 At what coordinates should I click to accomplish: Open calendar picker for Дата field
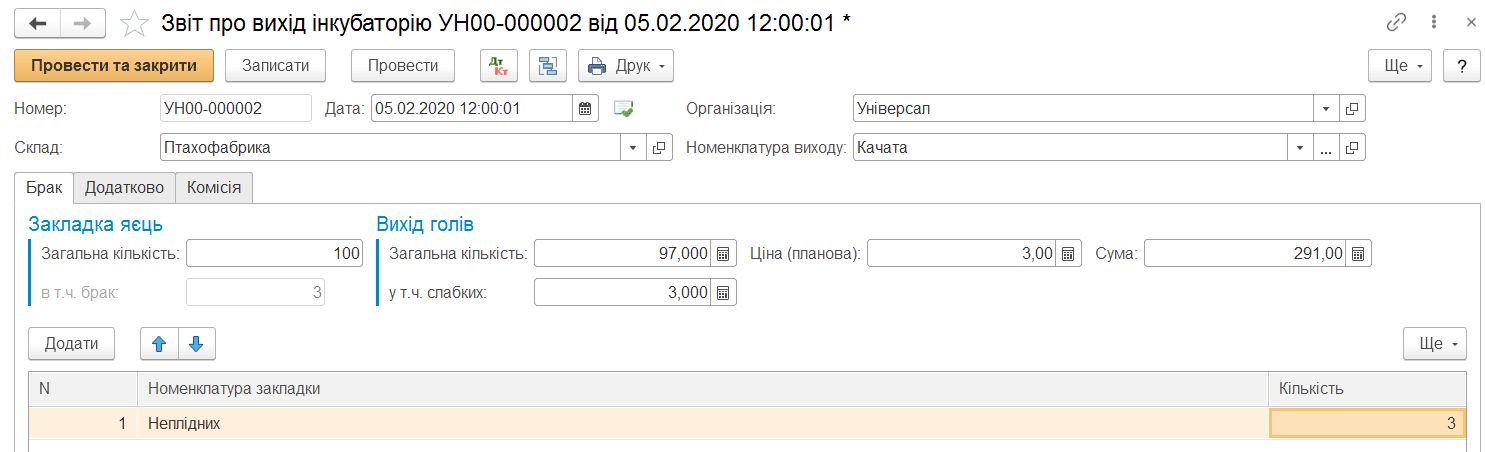586,108
